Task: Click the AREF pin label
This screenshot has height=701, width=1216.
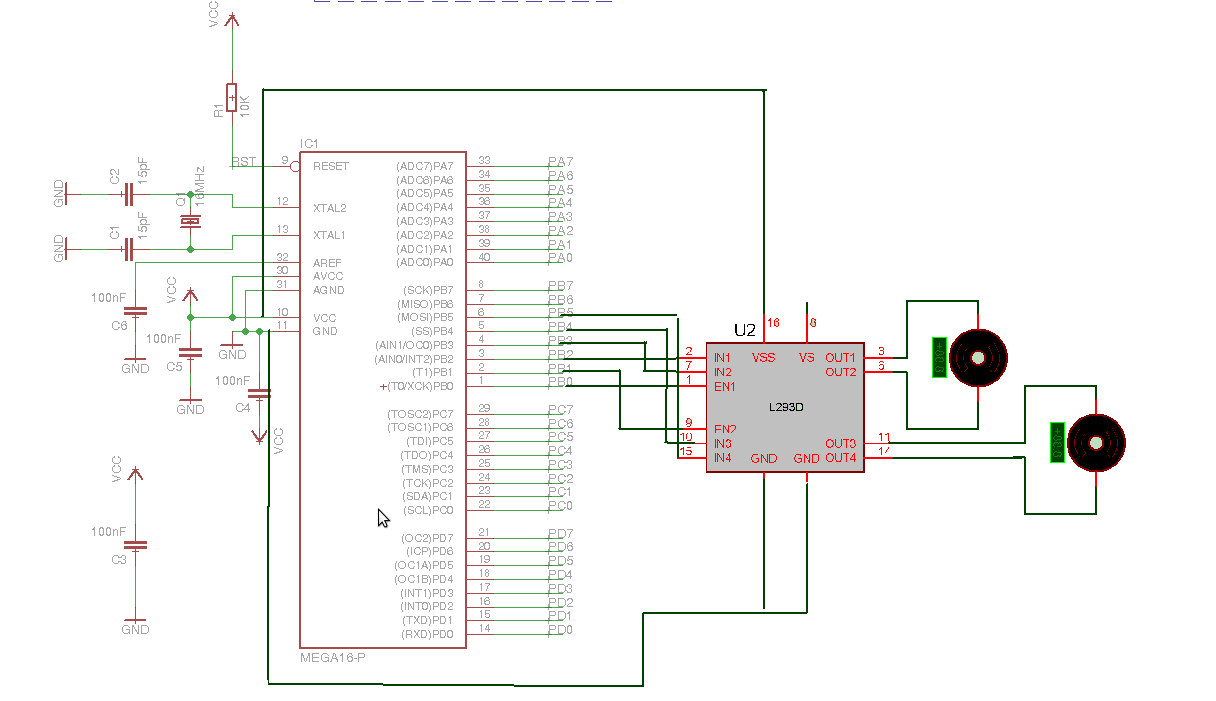Action: point(327,263)
